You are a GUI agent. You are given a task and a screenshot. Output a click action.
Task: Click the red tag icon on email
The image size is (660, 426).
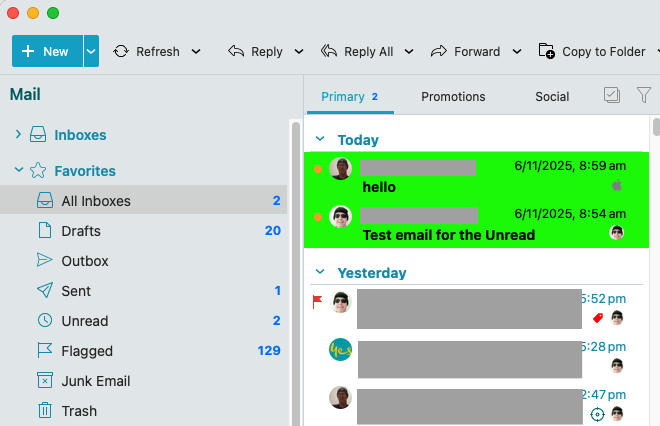click(598, 318)
